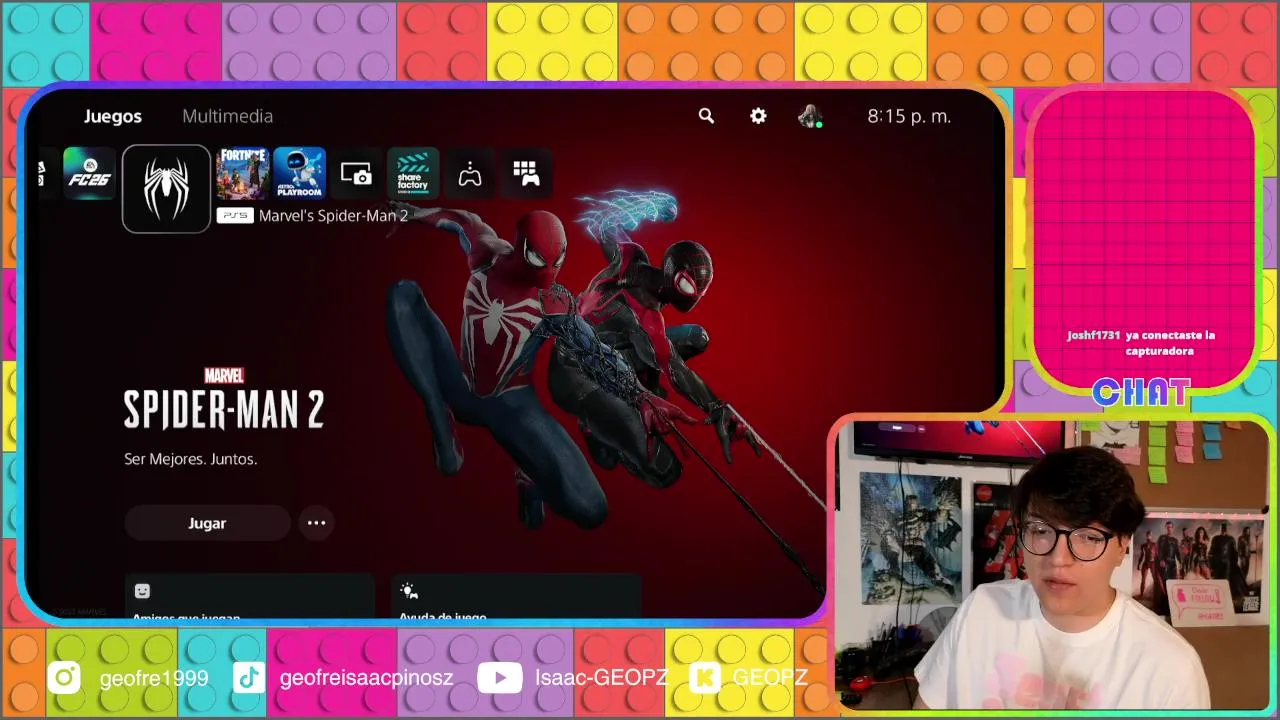Select the Spider-Man 2 spider logo tile
Screen dimensions: 1280x720
point(166,189)
